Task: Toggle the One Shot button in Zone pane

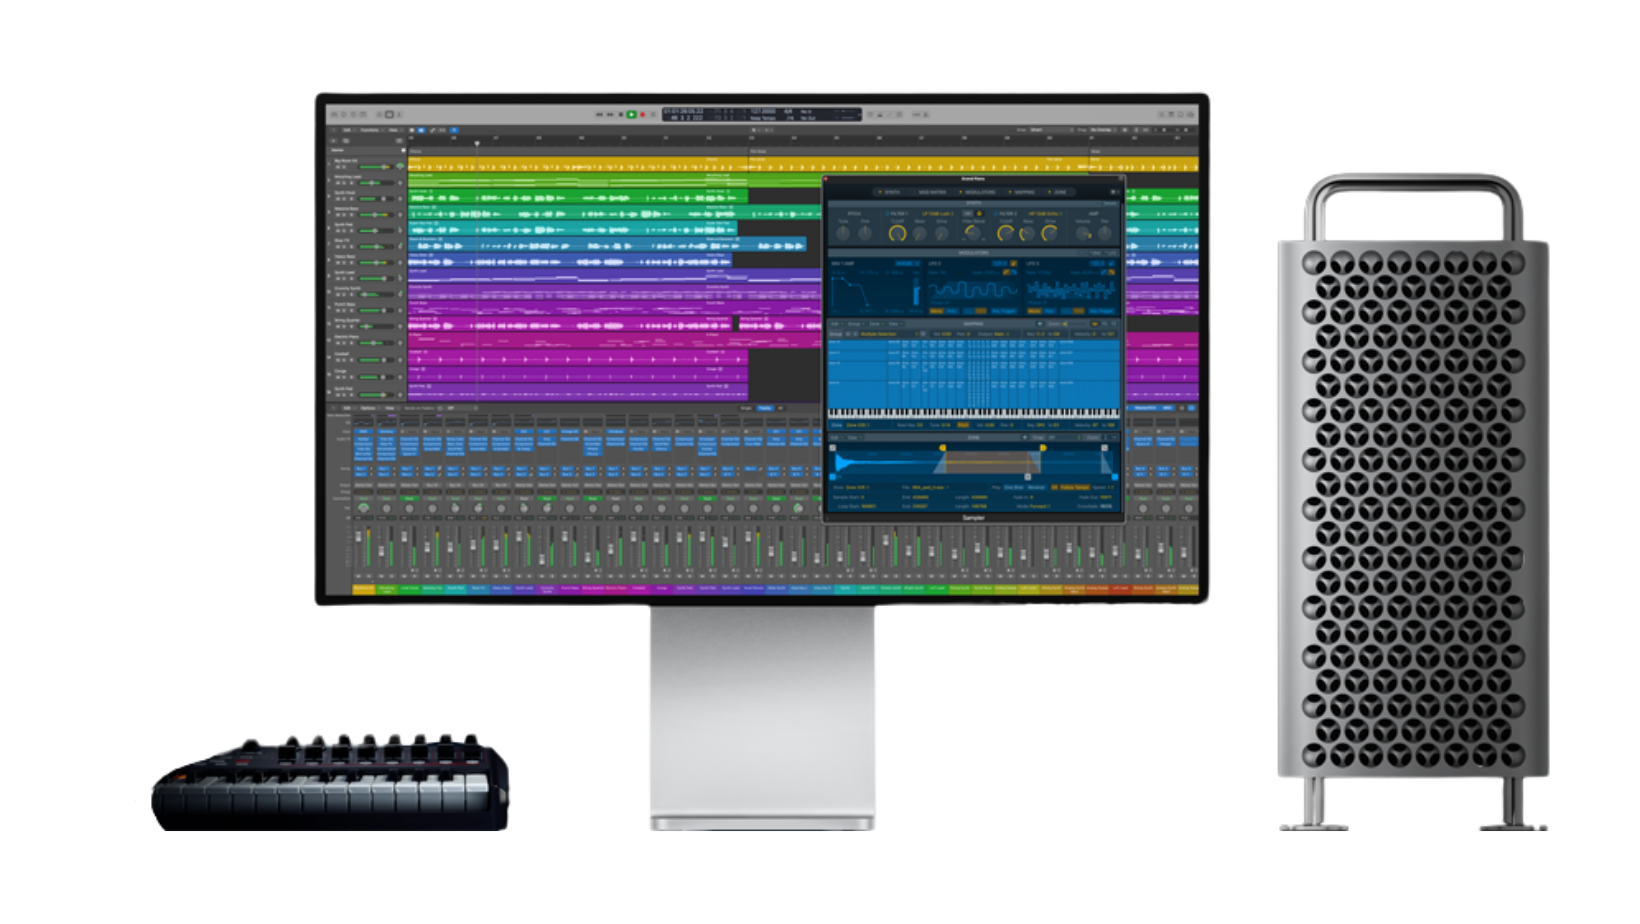Action: (x=1014, y=487)
